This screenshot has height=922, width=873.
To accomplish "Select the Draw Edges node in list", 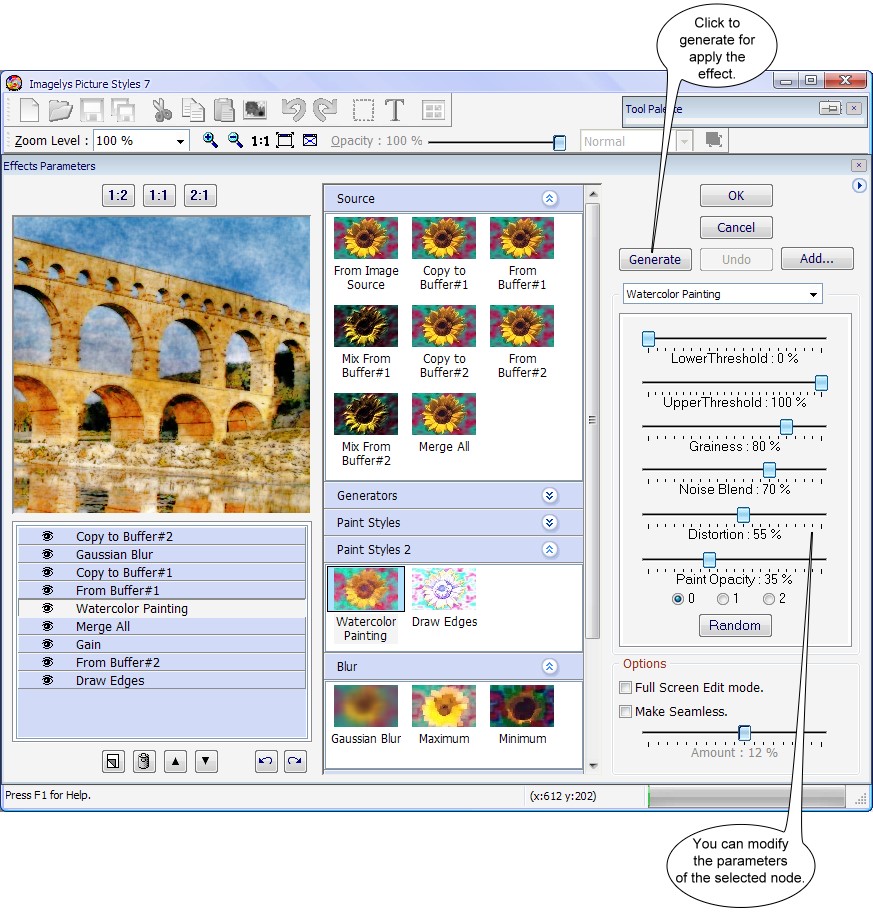I will [110, 681].
